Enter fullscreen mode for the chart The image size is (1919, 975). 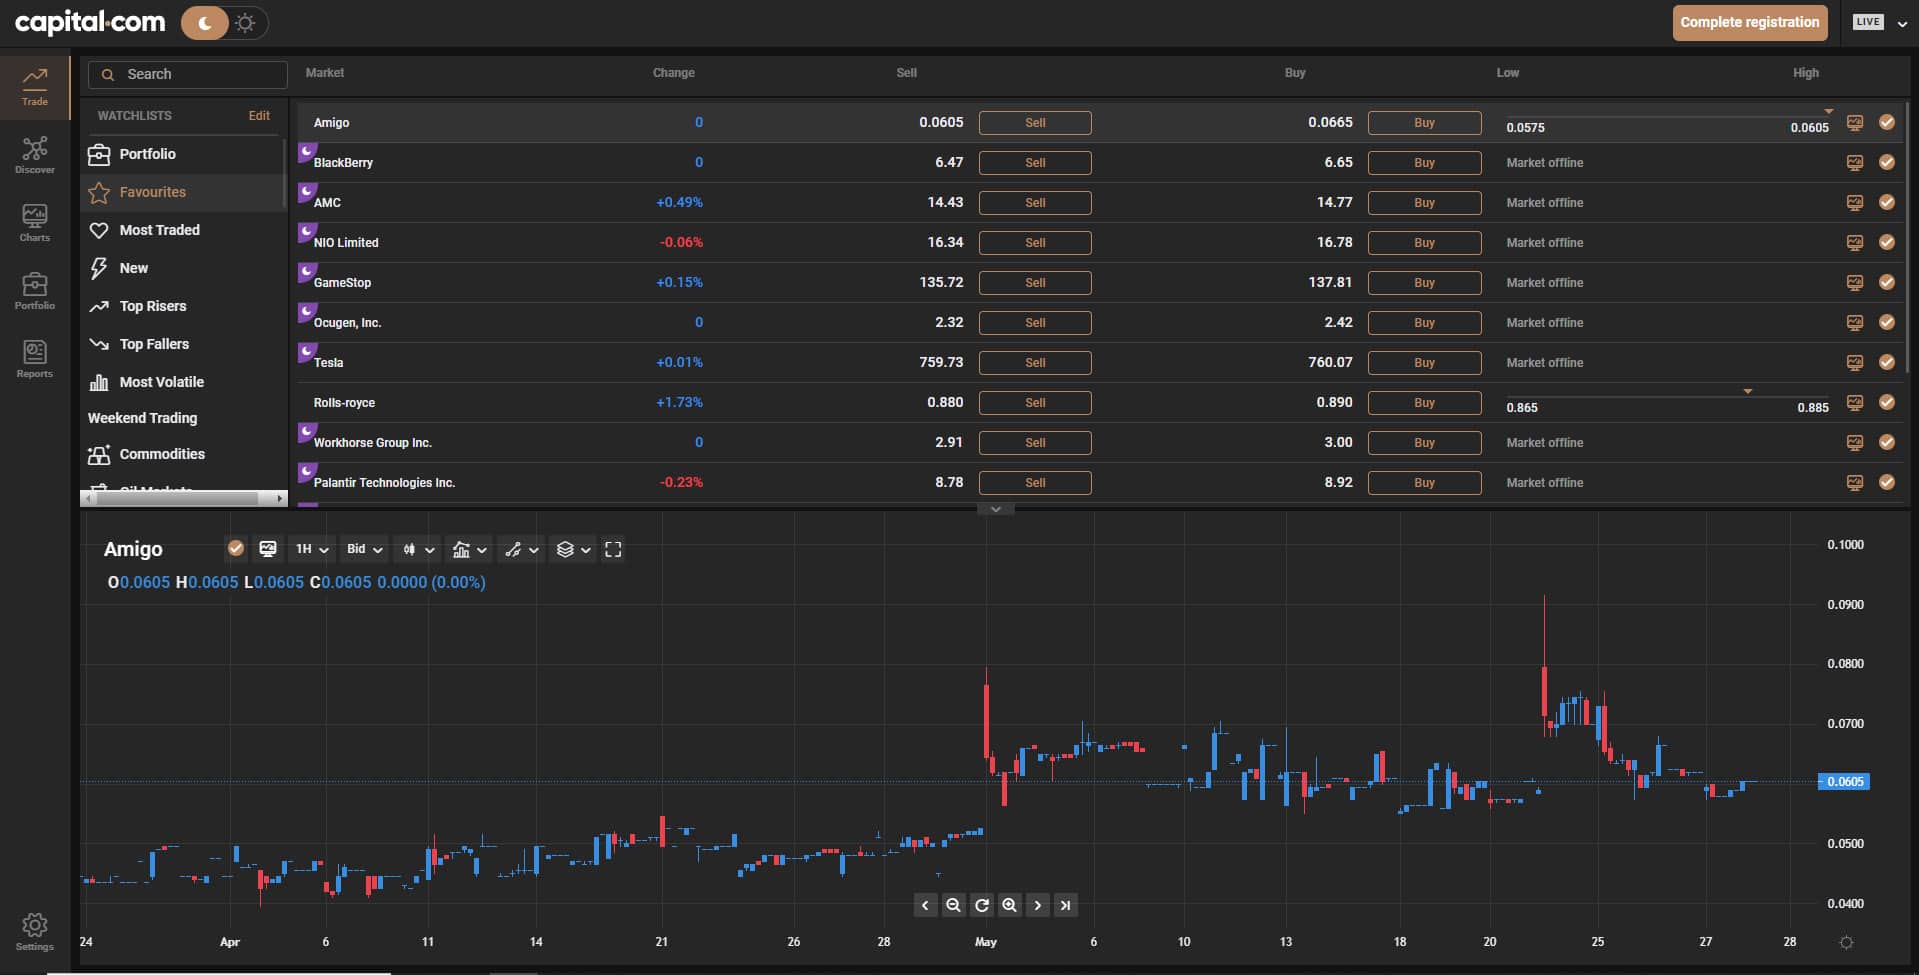[x=613, y=549]
